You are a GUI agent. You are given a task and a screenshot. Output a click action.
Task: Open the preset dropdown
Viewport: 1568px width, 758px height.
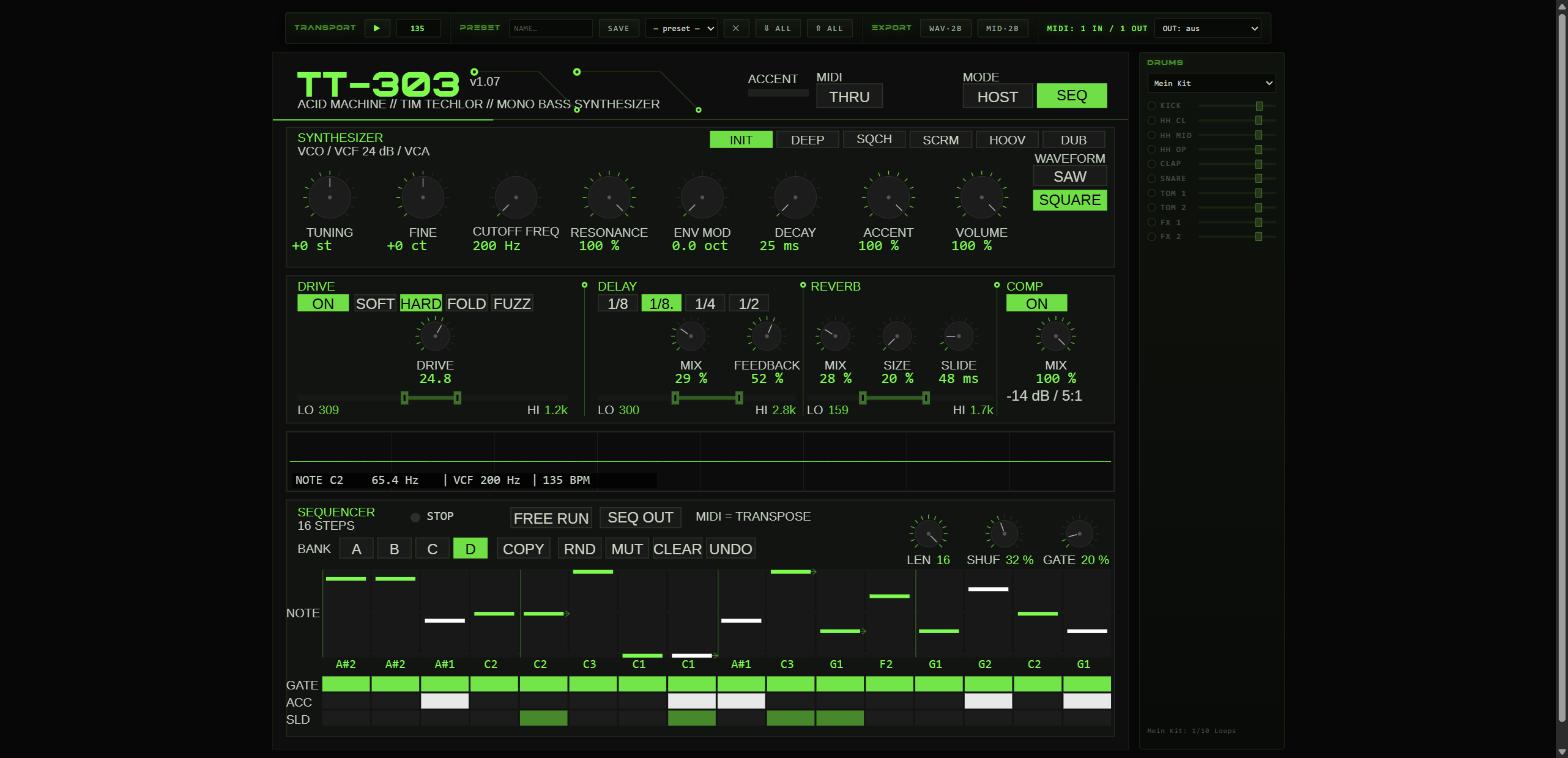tap(682, 28)
